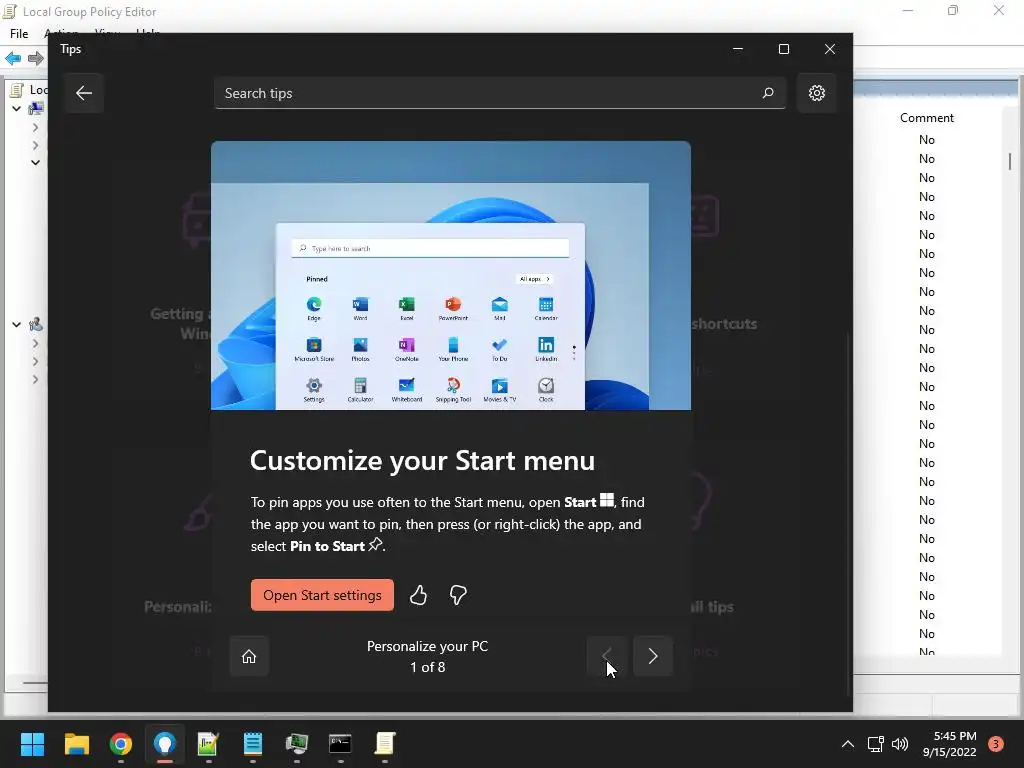Image resolution: width=1024 pixels, height=768 pixels.
Task: Show the next tip
Action: click(652, 656)
